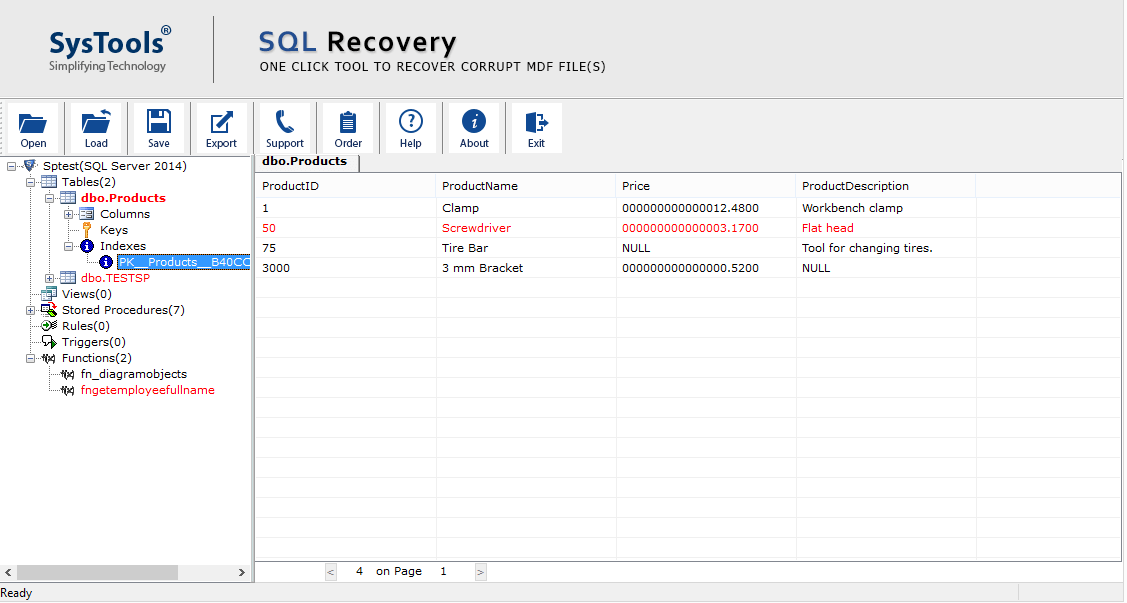Open the Help documentation
Screen dimensions: 1127x603
pyautogui.click(x=410, y=127)
